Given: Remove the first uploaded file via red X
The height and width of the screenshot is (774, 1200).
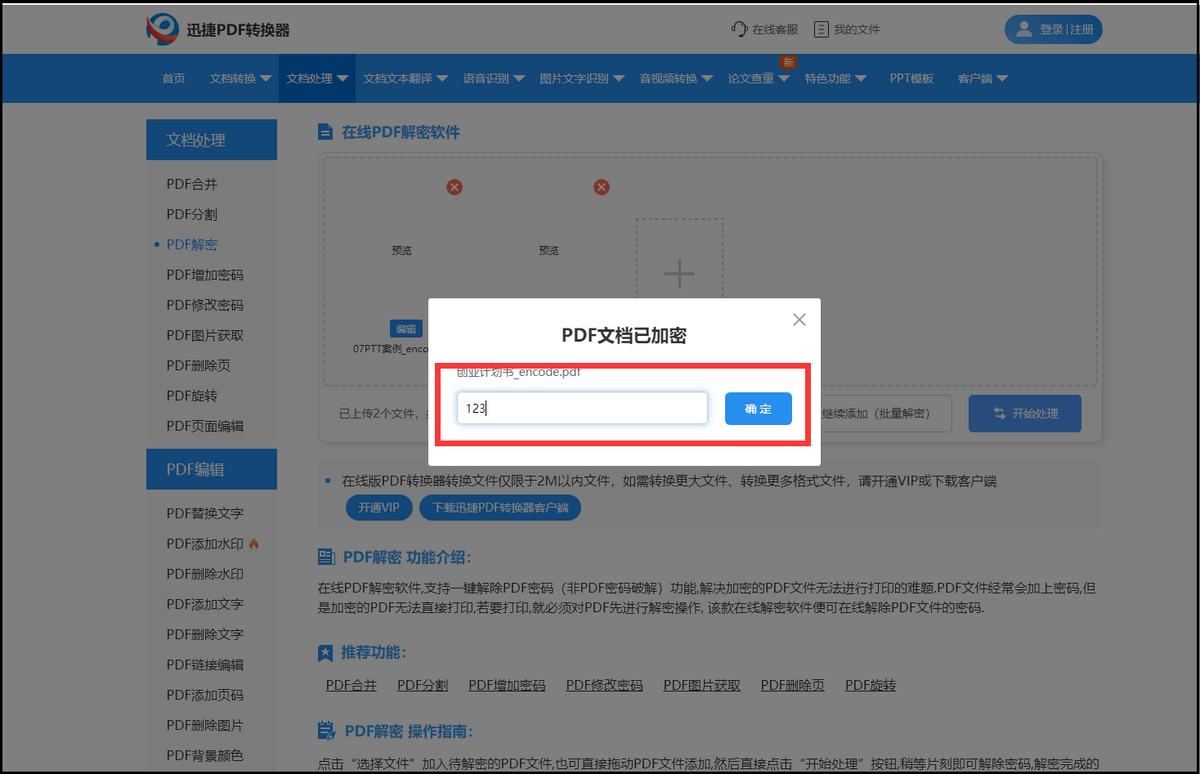Looking at the screenshot, I should pos(455,186).
